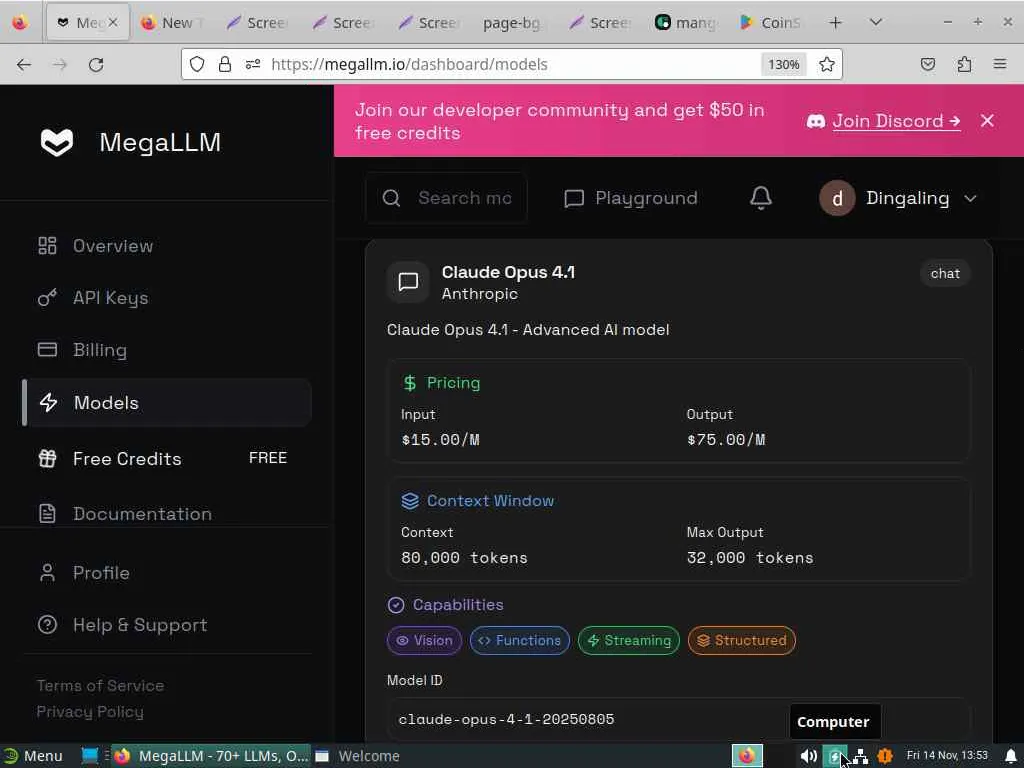The height and width of the screenshot is (768, 1024).
Task: Click the $75.00/M output price
Action: 726,440
